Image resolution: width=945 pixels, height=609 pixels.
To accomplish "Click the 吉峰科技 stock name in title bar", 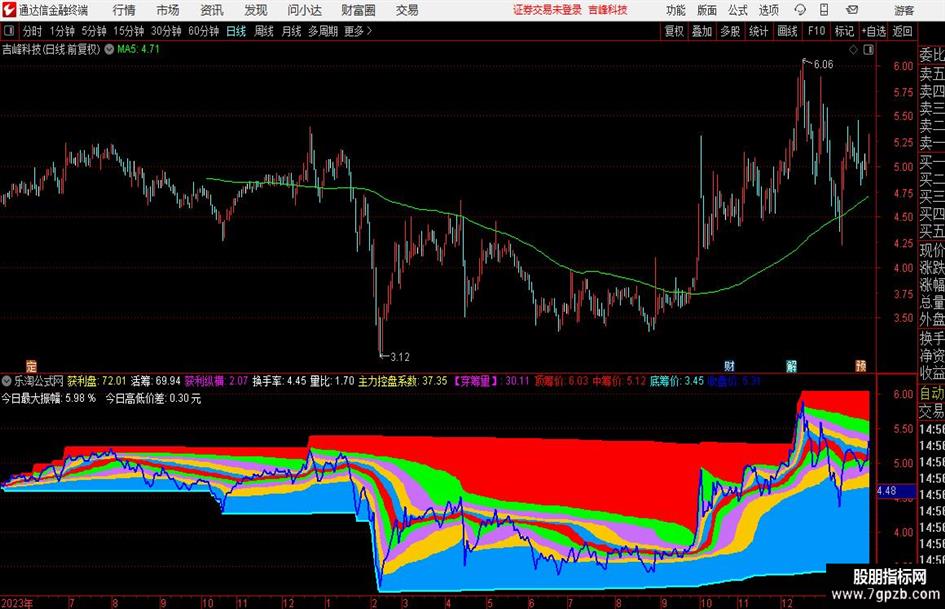I will click(608, 10).
